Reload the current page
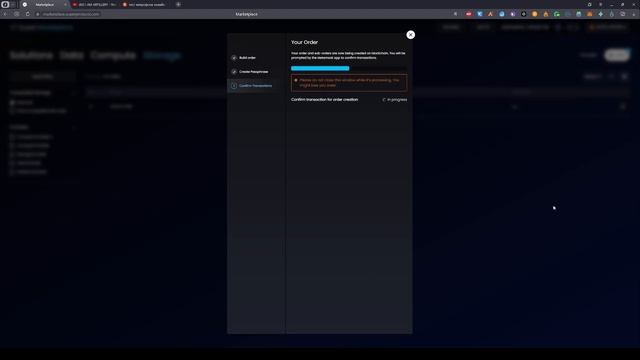Image resolution: width=640 pixels, height=360 pixels. click(x=27, y=14)
